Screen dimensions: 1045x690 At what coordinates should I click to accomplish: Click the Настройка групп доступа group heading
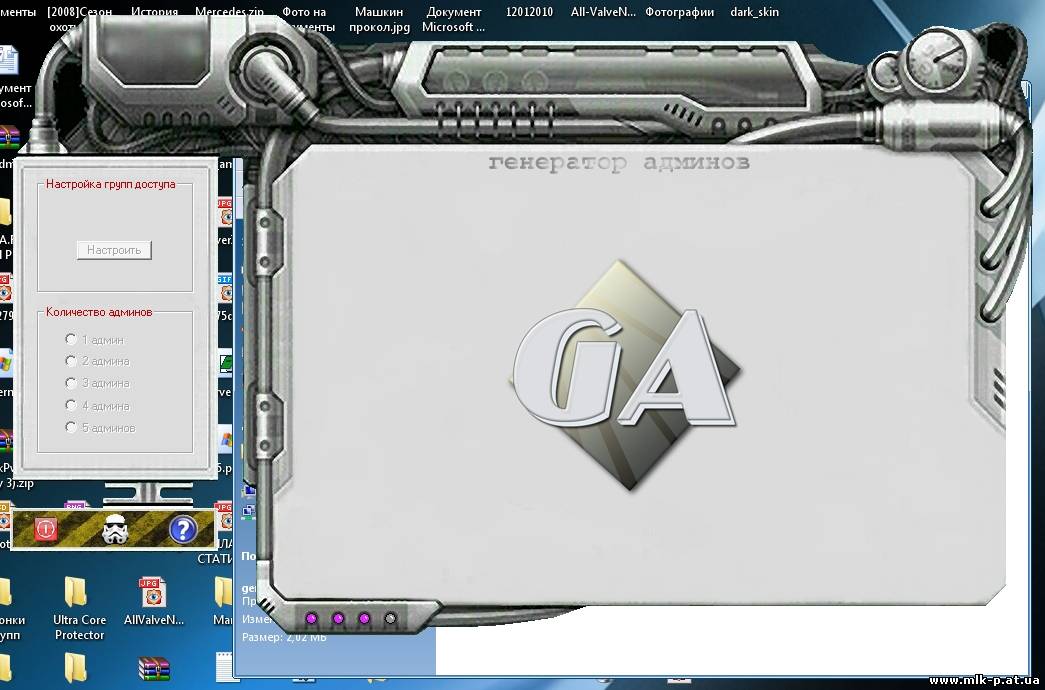click(111, 184)
